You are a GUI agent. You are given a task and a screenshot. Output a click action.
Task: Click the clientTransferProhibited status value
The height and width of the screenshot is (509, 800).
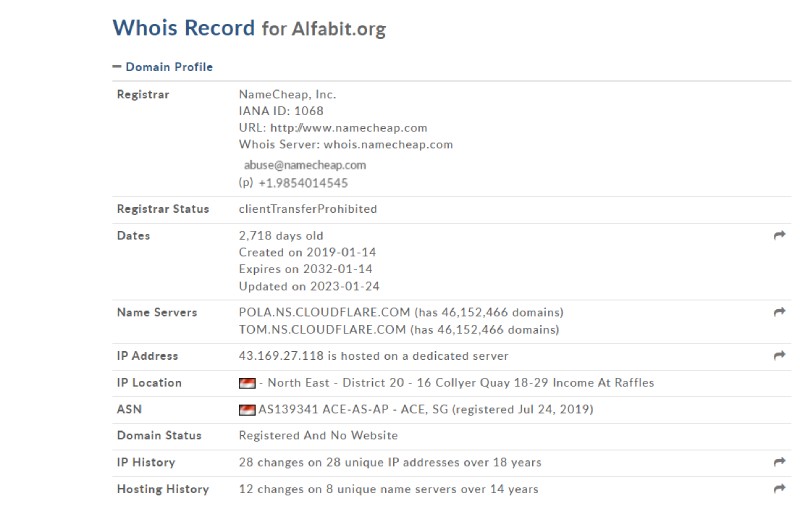tap(308, 209)
